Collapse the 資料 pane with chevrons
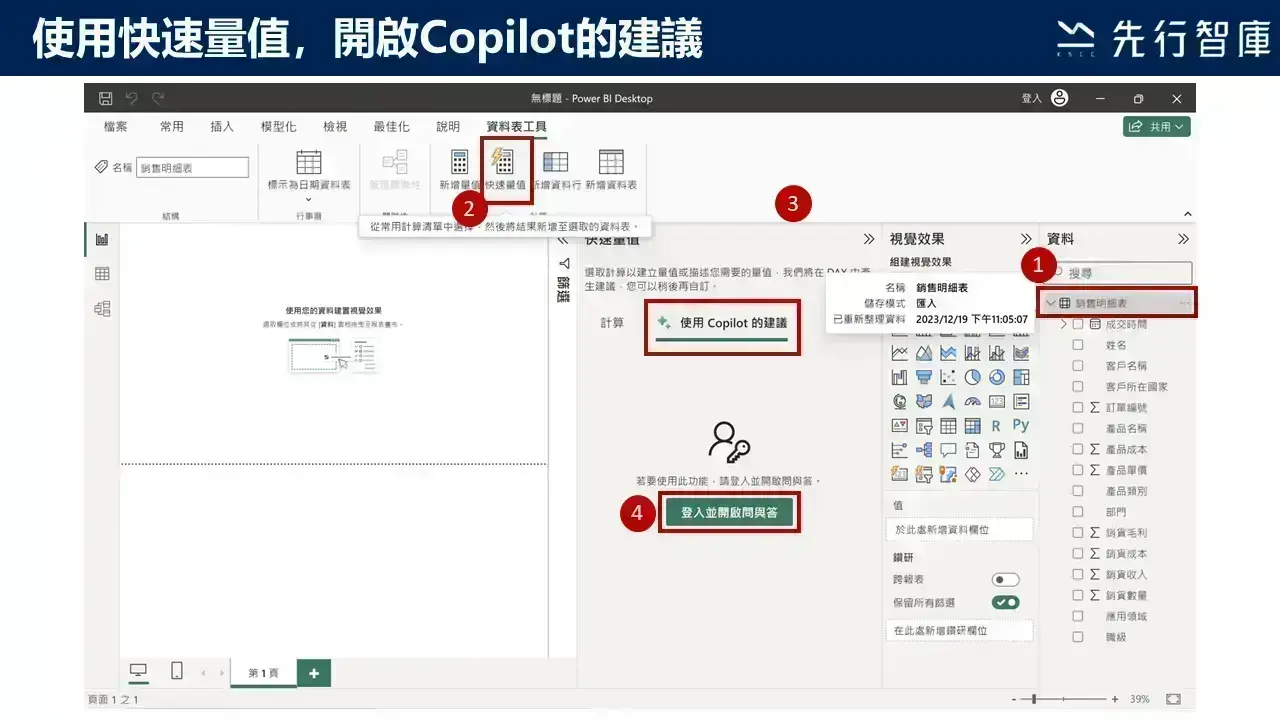 tap(1183, 239)
